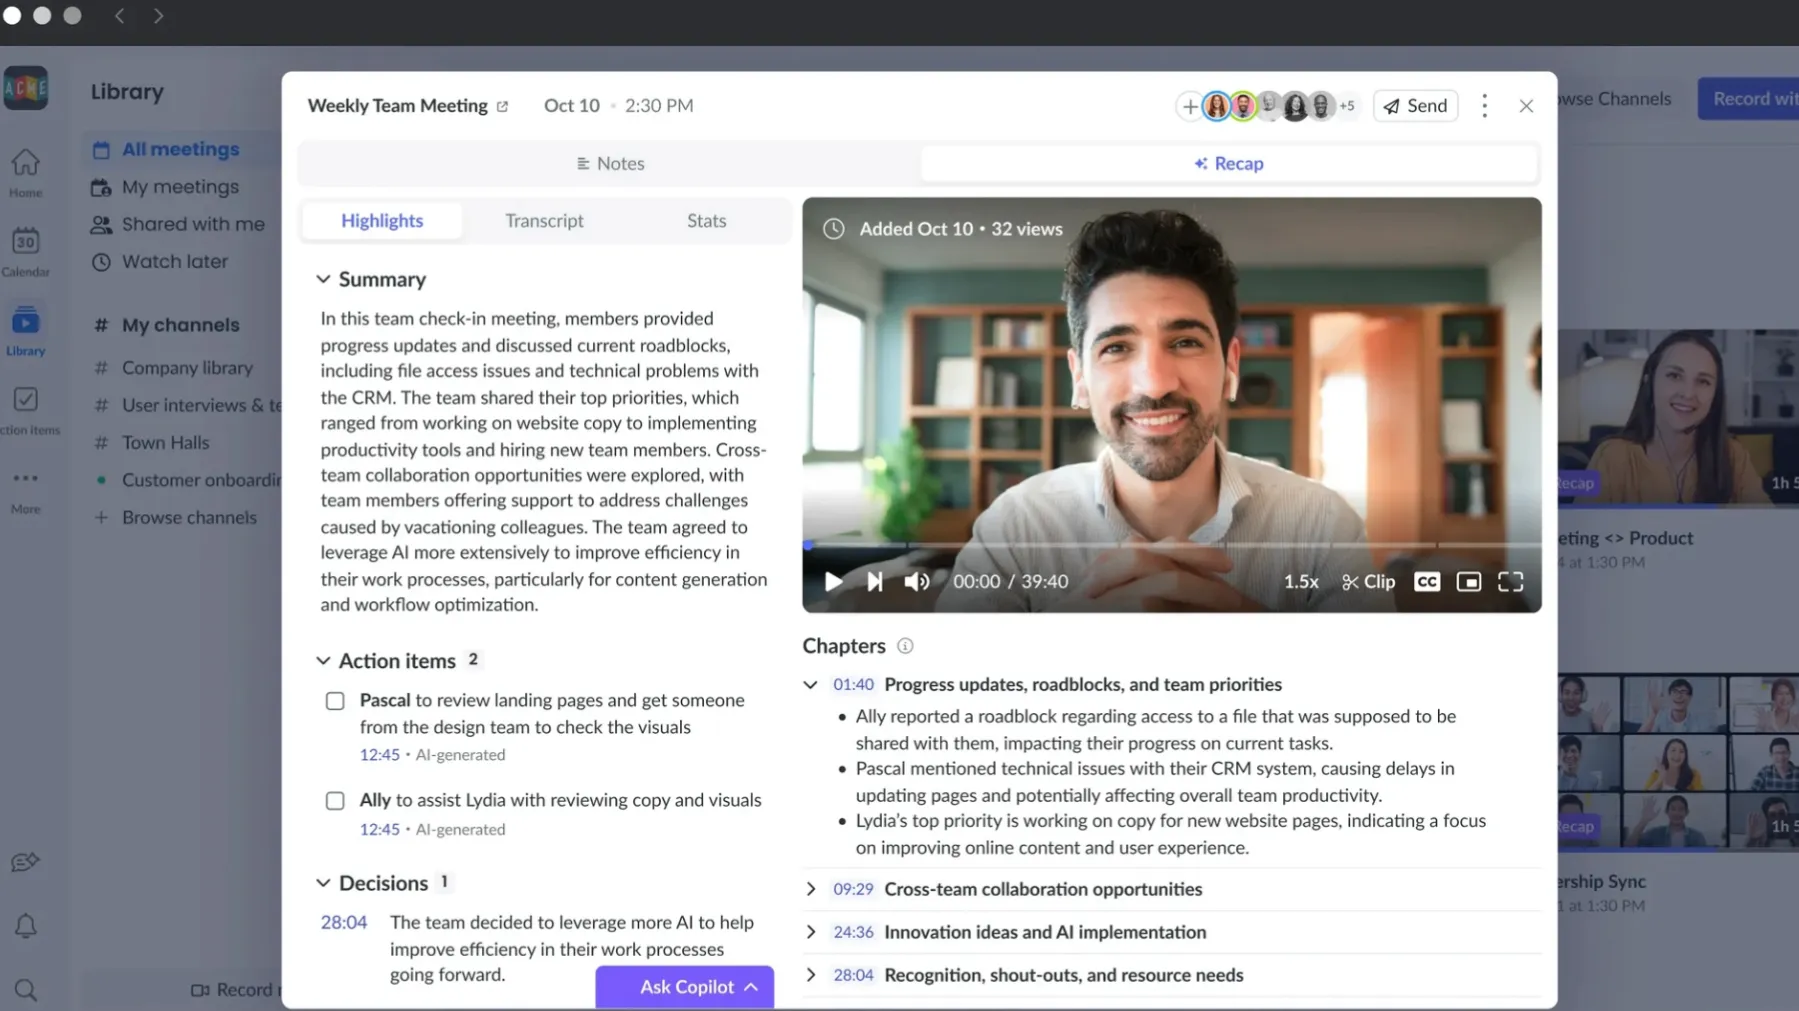Click the Send button
The height and width of the screenshot is (1011, 1799).
(1415, 106)
